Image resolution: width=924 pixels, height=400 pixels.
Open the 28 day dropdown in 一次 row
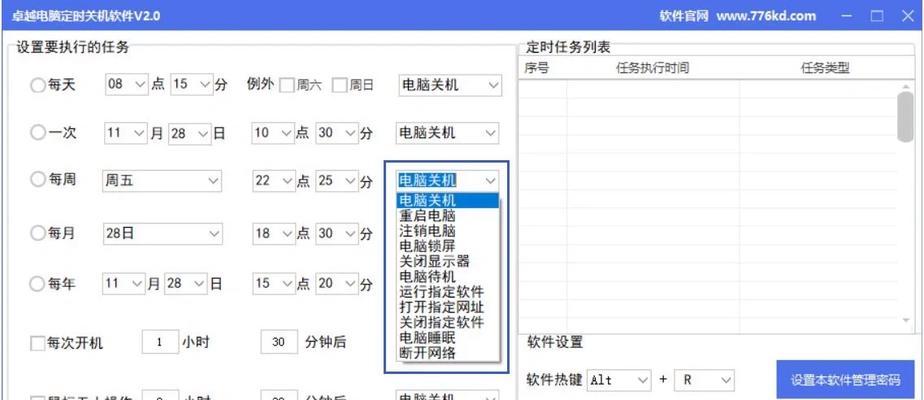tap(190, 133)
